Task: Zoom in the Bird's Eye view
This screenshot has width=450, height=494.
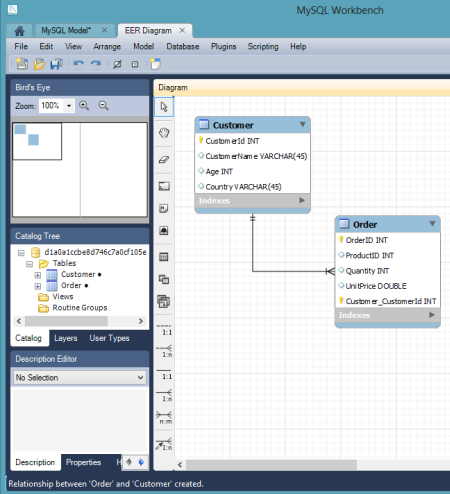Action: [x=84, y=106]
